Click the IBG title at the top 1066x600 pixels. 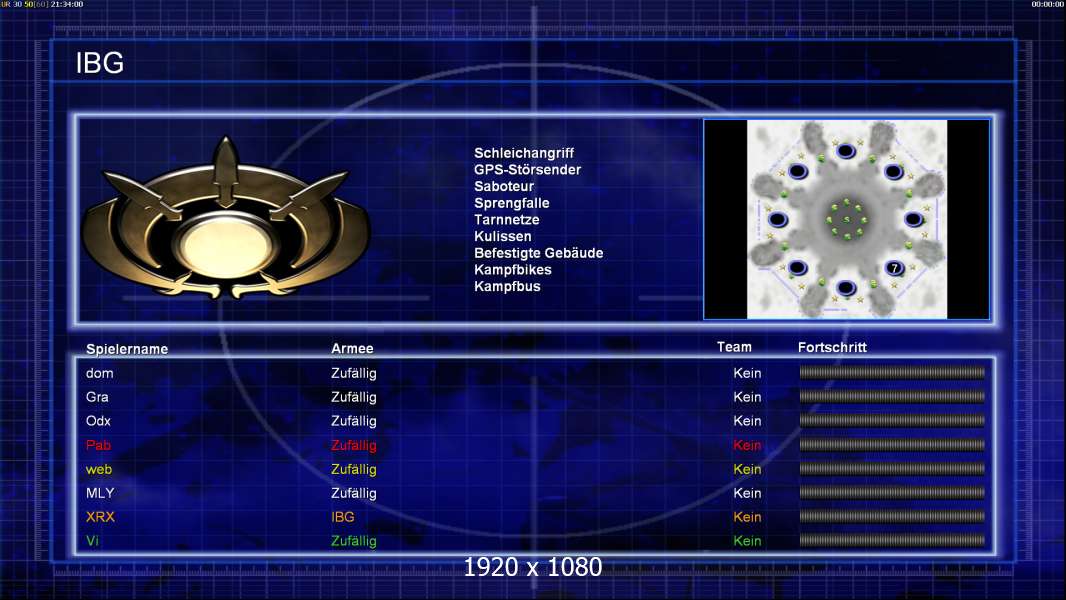point(99,63)
